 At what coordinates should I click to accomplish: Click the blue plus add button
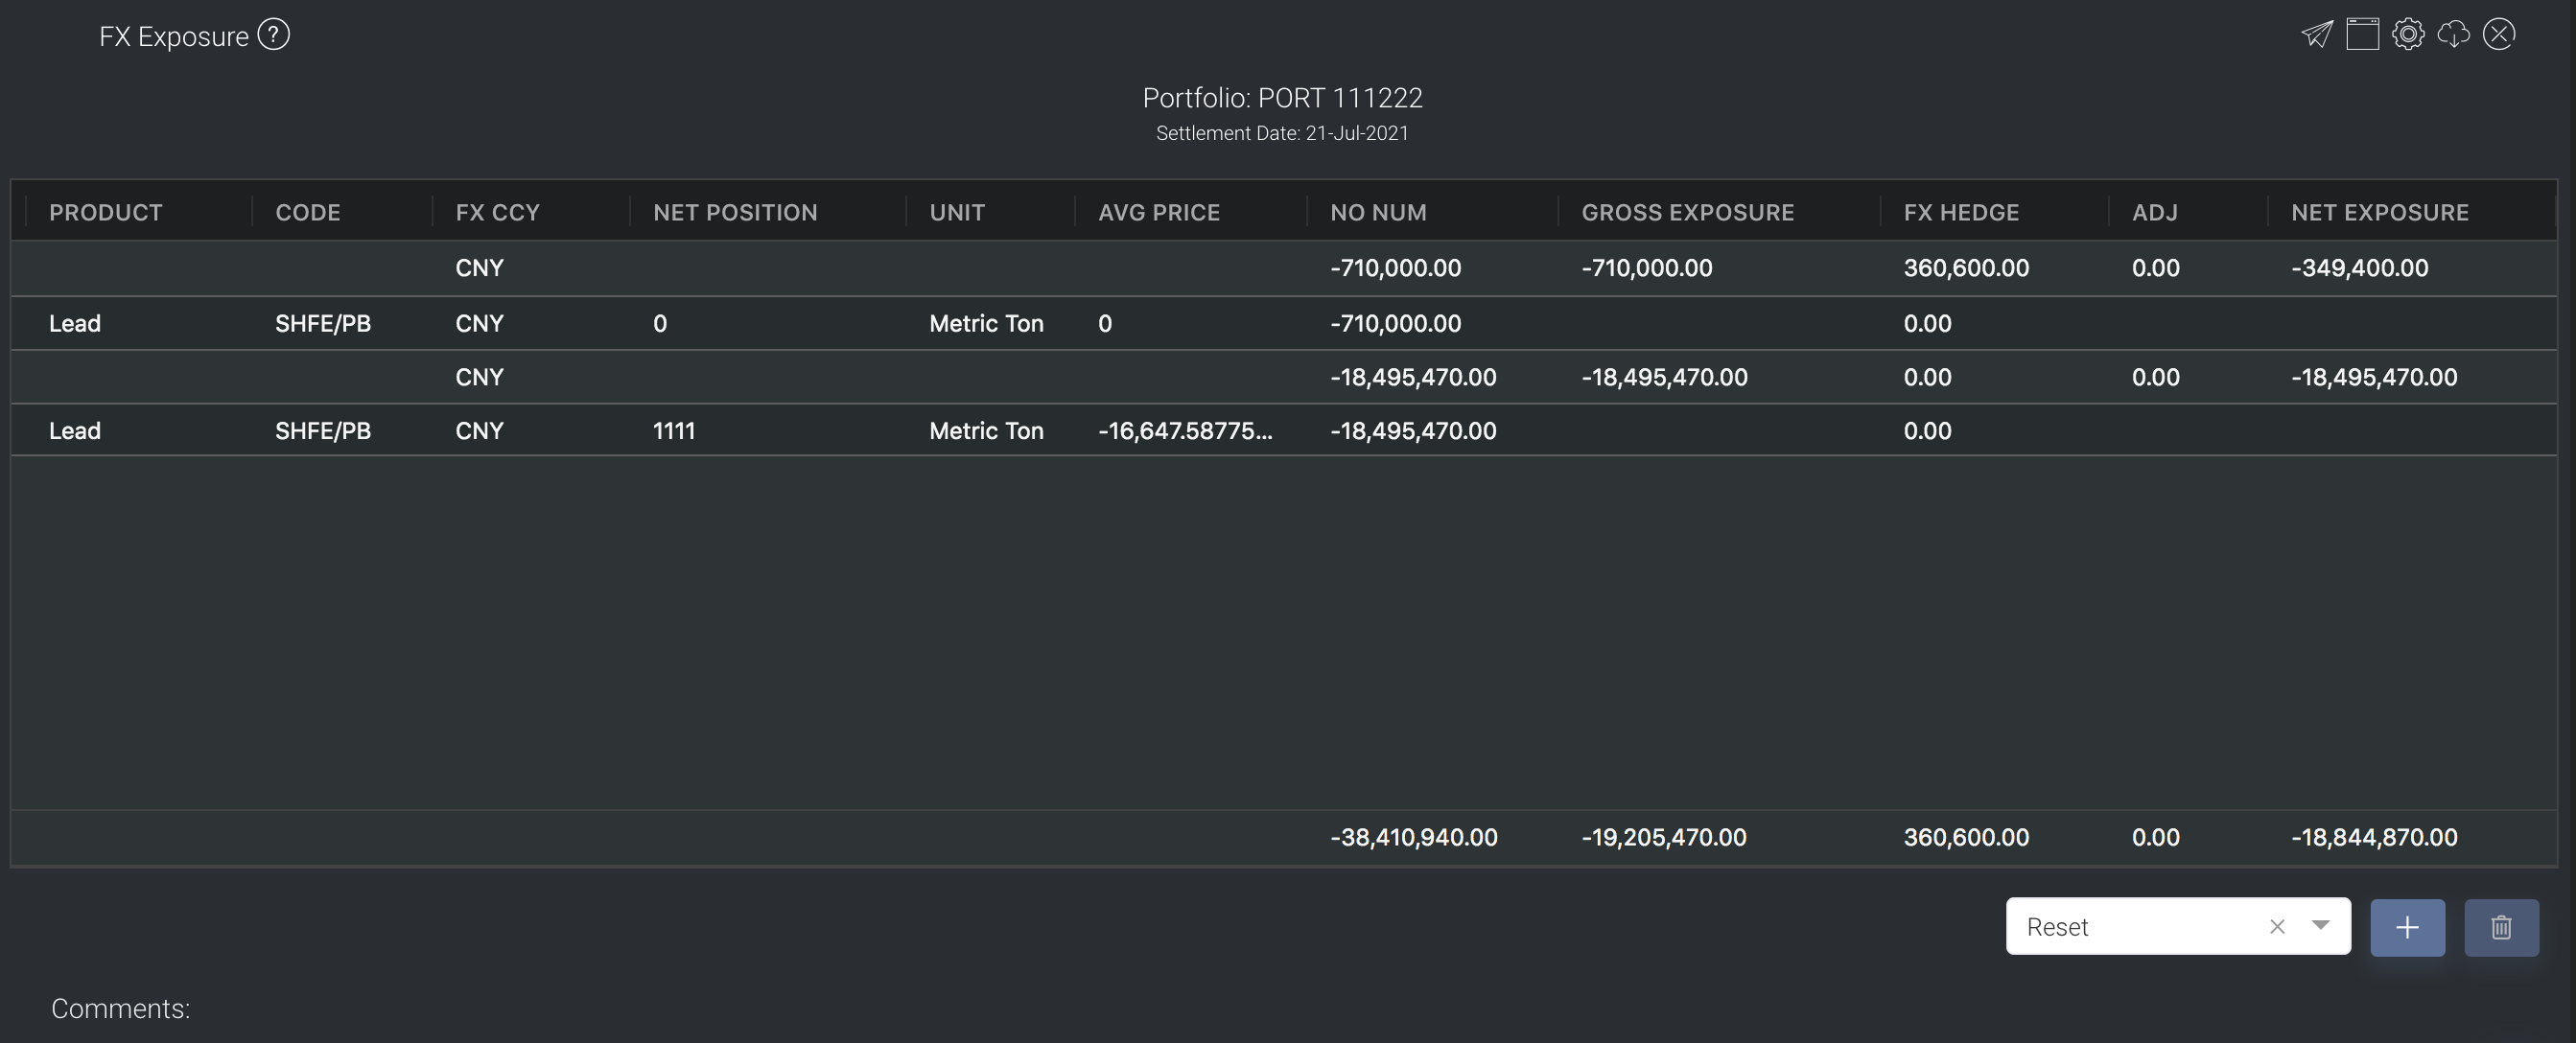click(2407, 927)
